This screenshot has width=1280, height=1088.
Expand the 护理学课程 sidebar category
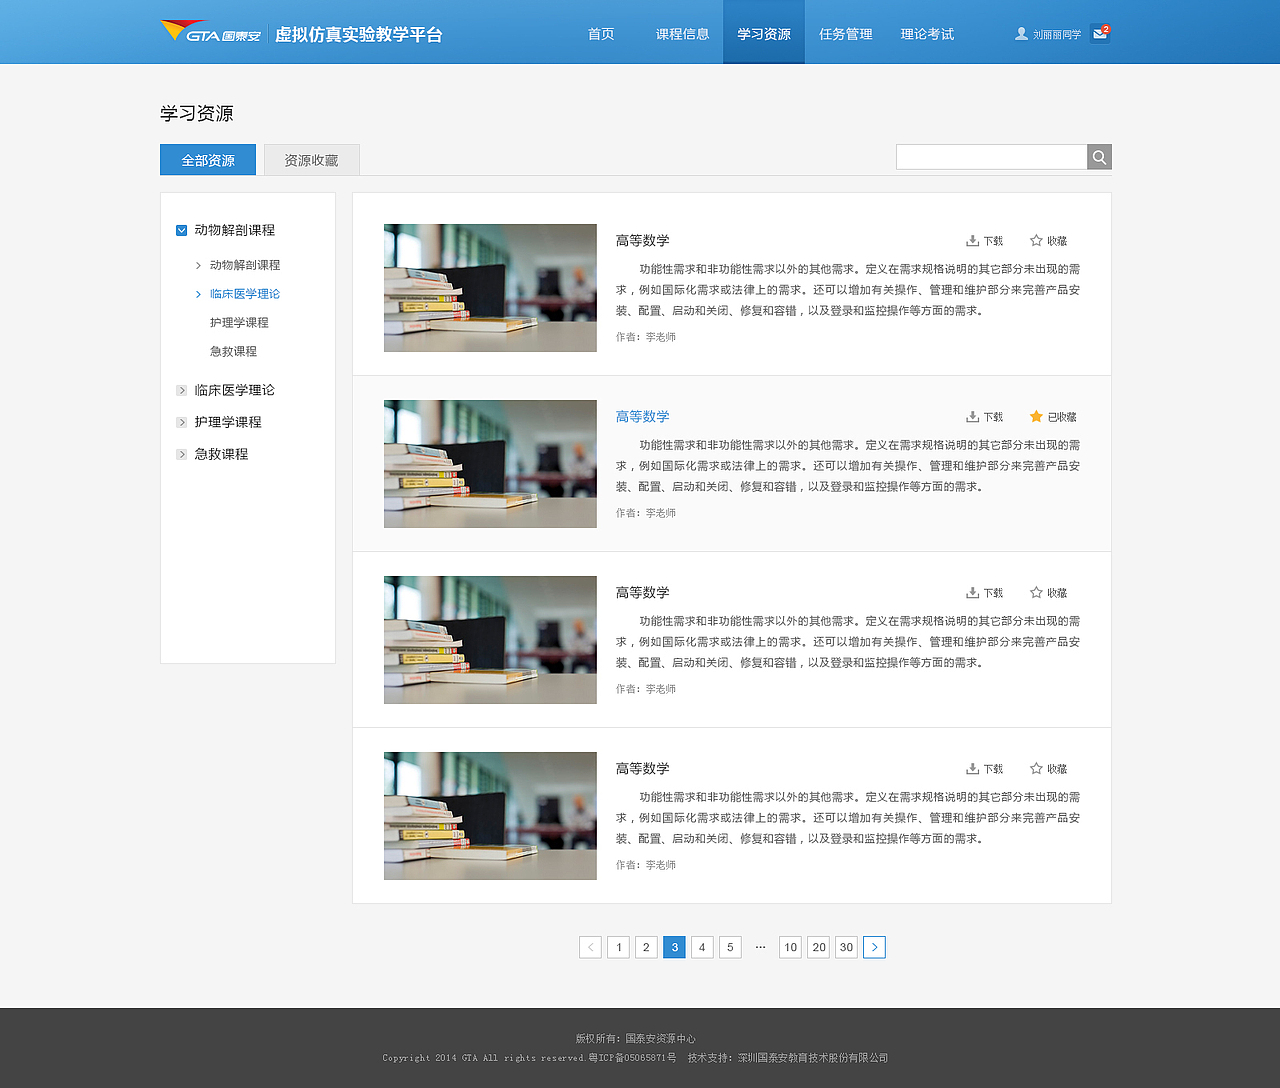tap(181, 422)
